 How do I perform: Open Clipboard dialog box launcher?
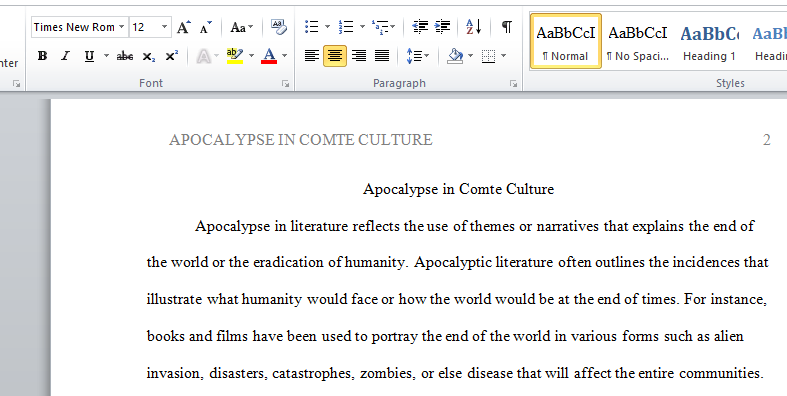point(17,84)
